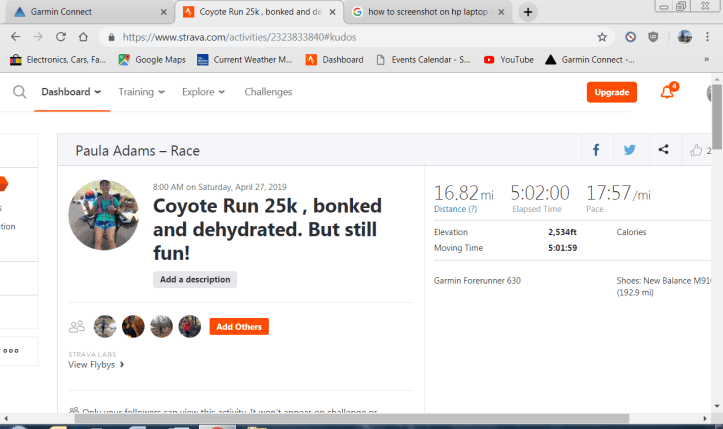The height and width of the screenshot is (429, 723).
Task: Click the share icon in activity header
Action: [x=663, y=151]
